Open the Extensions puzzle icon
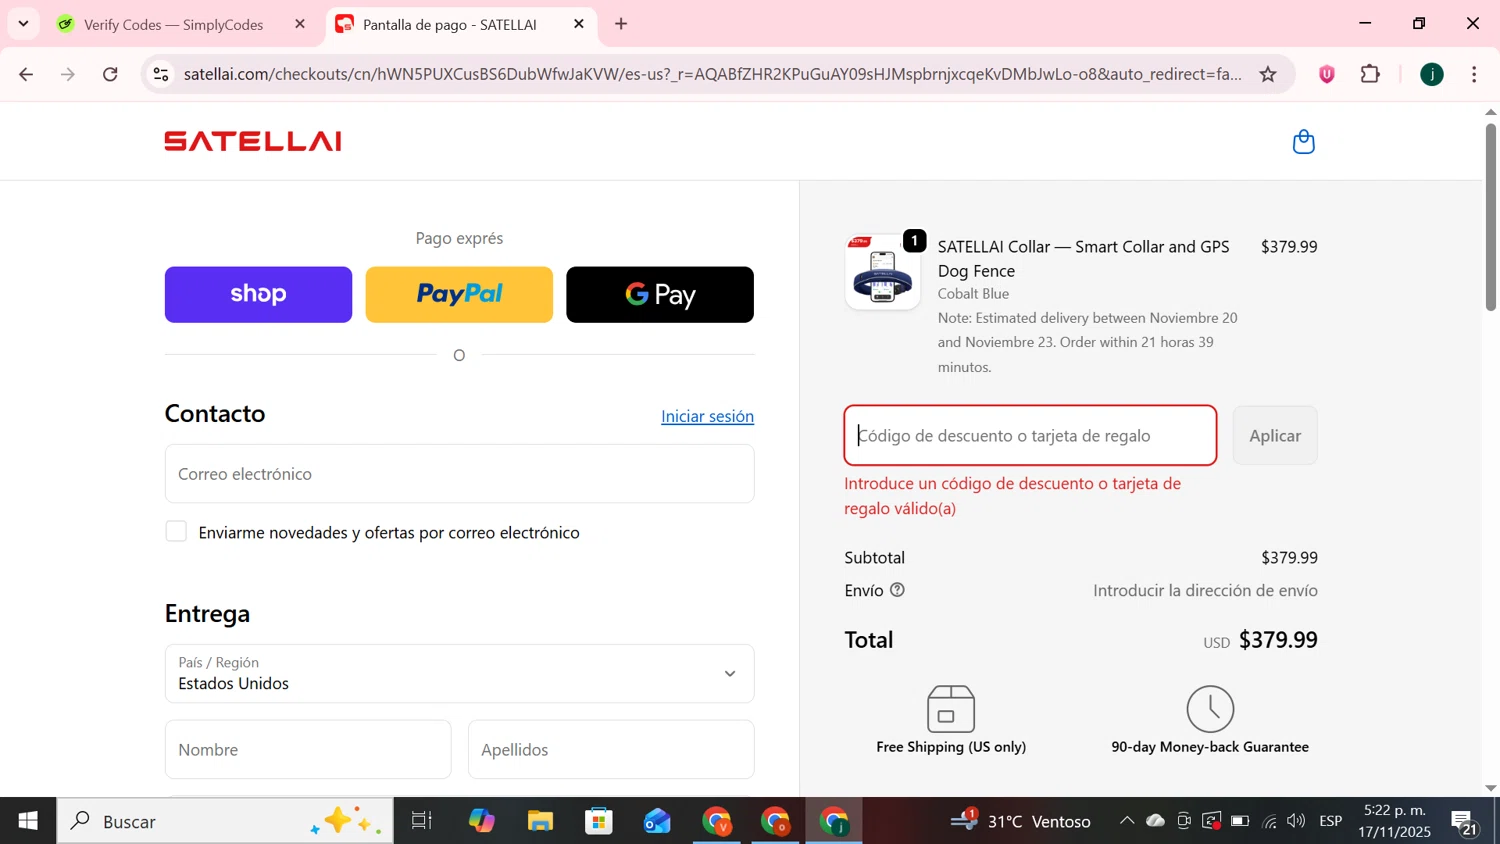This screenshot has width=1500, height=844. point(1370,74)
